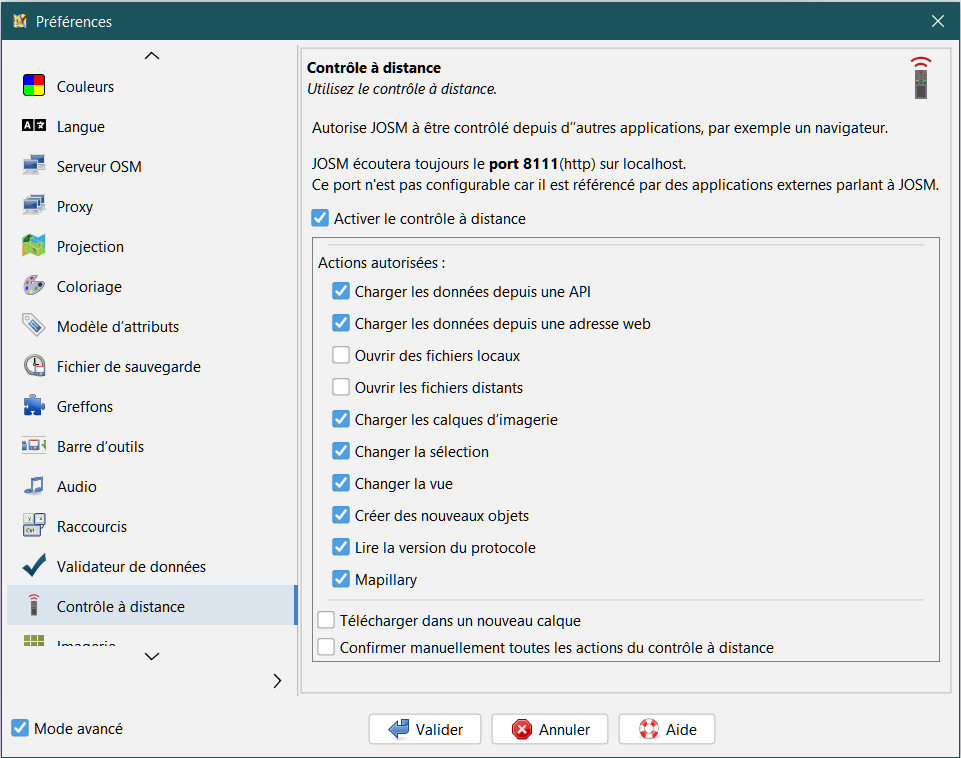Open Validateur de données checkmark icon
This screenshot has width=961, height=758.
tap(34, 567)
